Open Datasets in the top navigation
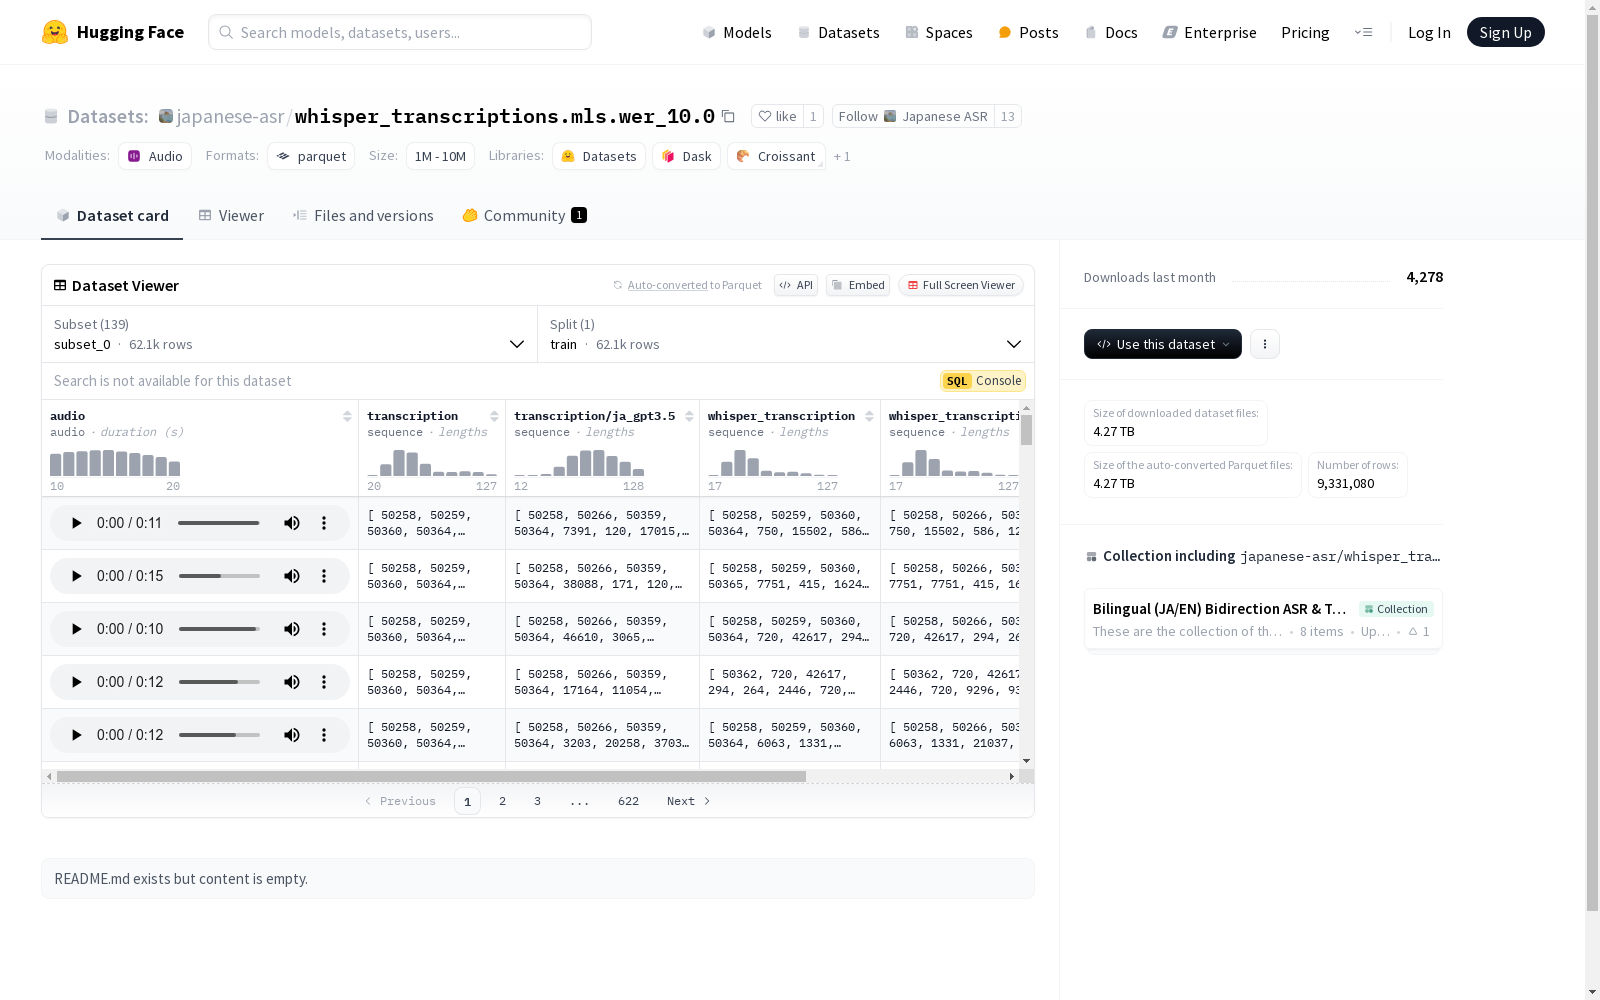Viewport: 1600px width, 1000px height. click(x=838, y=33)
